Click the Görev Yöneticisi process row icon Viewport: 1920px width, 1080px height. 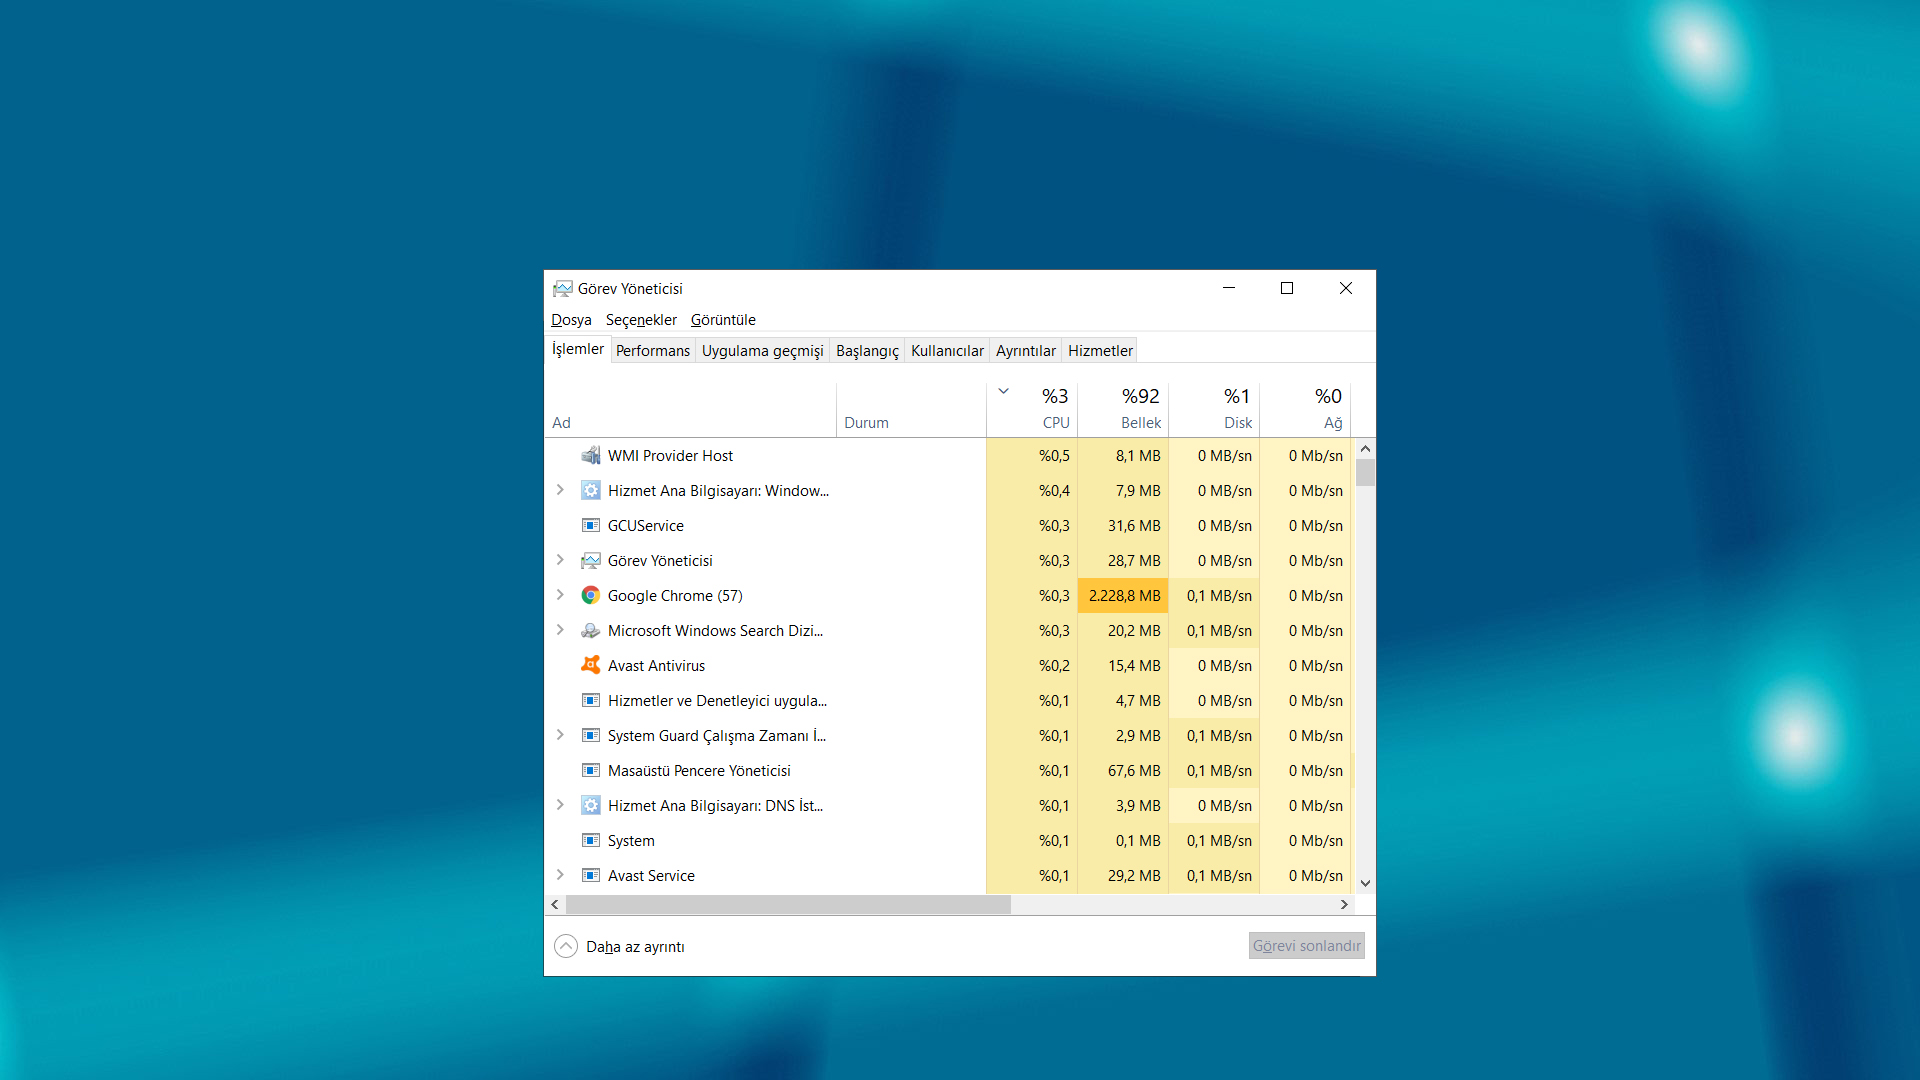pos(591,560)
